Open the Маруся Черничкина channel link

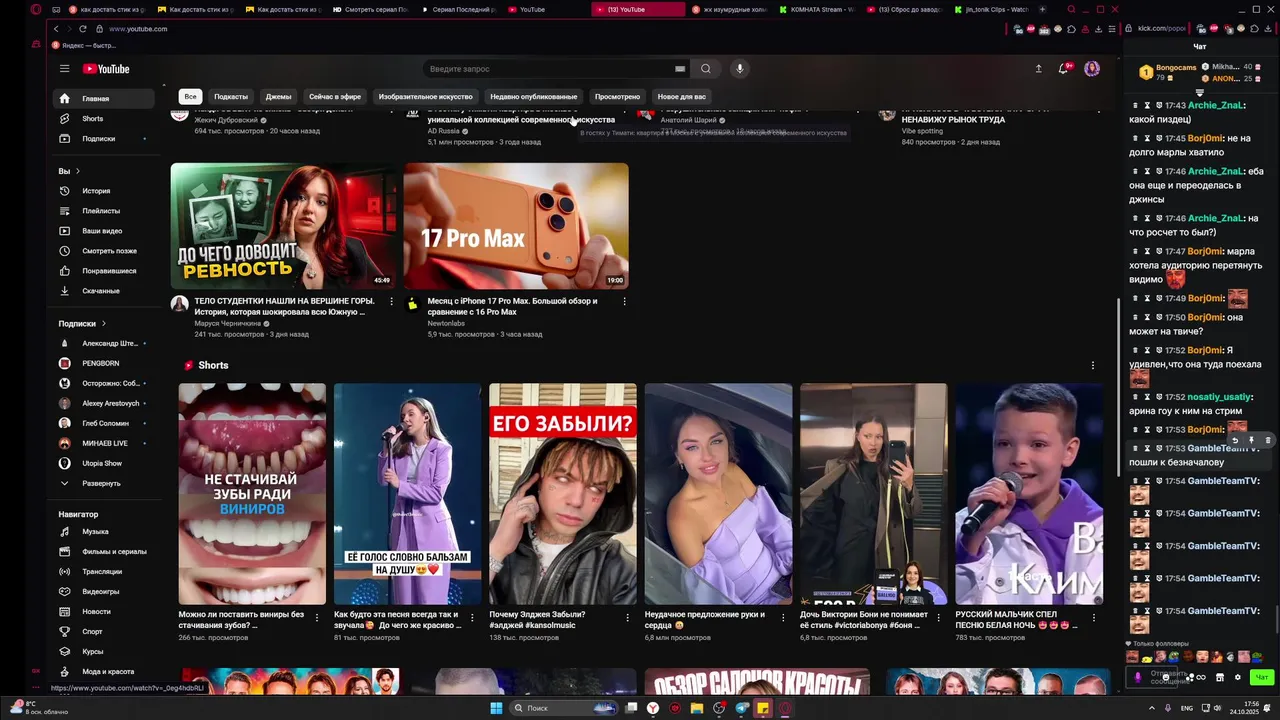pyautogui.click(x=228, y=324)
